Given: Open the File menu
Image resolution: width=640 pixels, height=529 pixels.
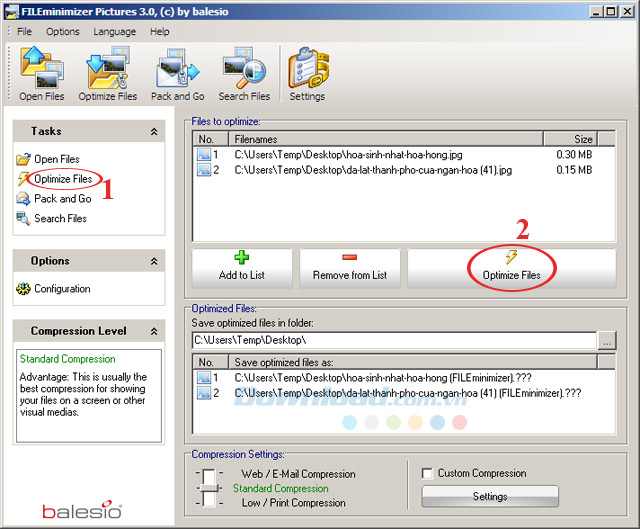Looking at the screenshot, I should 24,31.
